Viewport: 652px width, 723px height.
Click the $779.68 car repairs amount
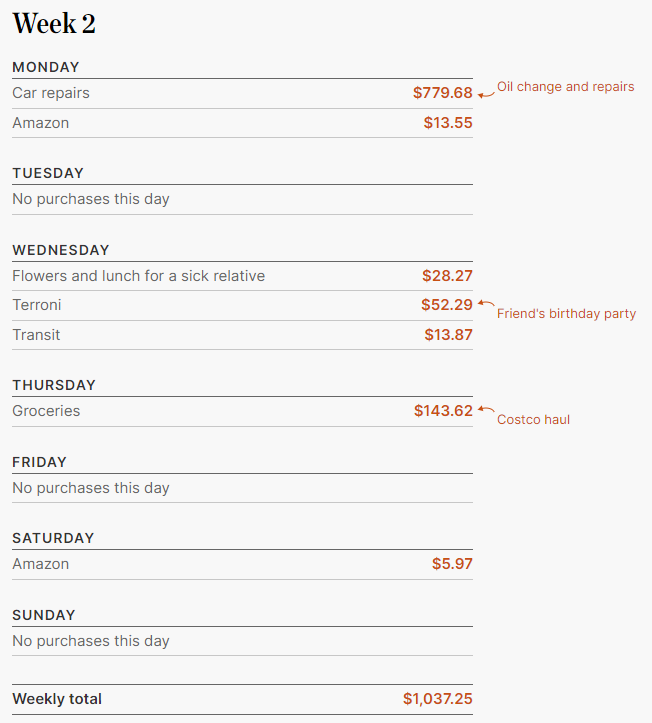tap(442, 93)
